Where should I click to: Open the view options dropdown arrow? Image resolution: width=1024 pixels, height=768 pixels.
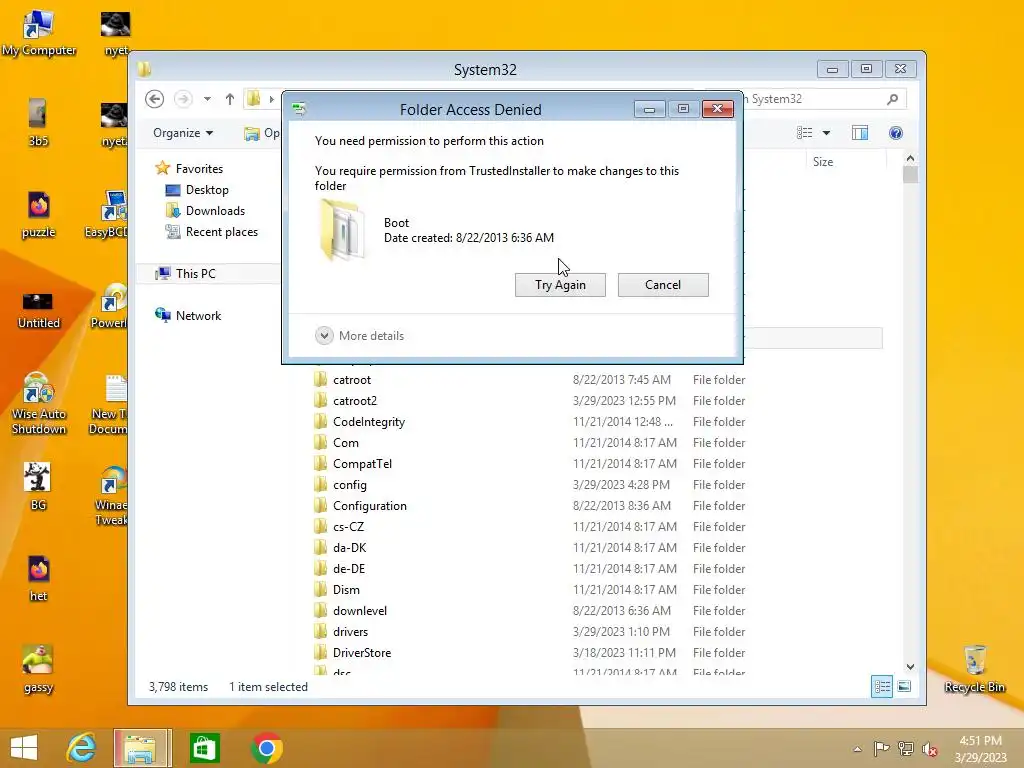(826, 133)
